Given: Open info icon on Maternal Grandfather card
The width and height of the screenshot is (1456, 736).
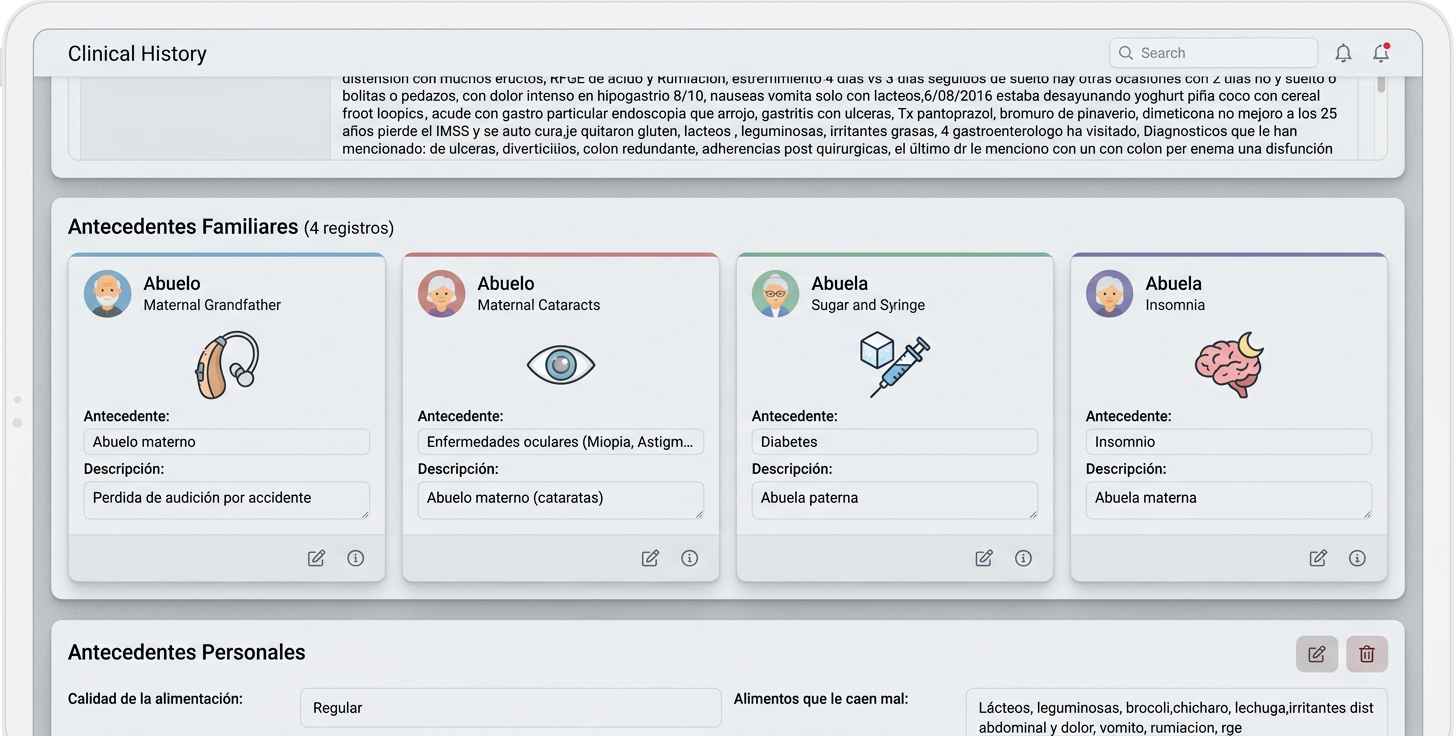Looking at the screenshot, I should coord(355,558).
